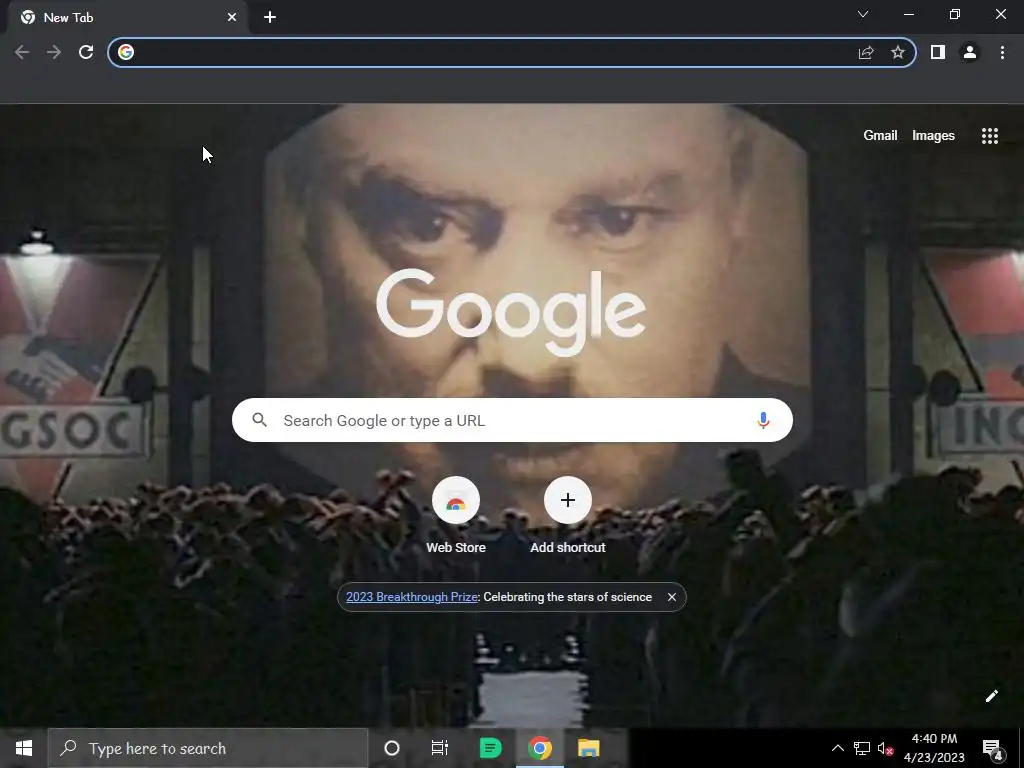The height and width of the screenshot is (768, 1024).
Task: Go back with the back arrow
Action: coord(22,52)
